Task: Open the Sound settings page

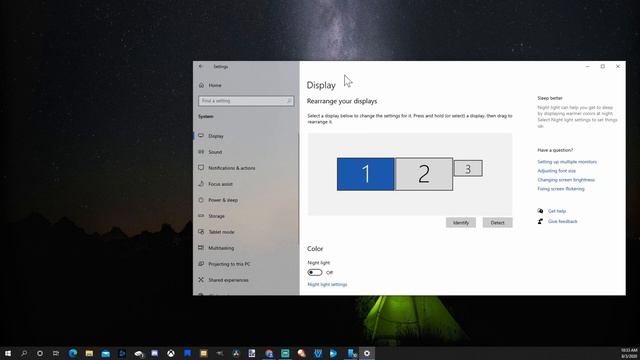Action: 215,152
